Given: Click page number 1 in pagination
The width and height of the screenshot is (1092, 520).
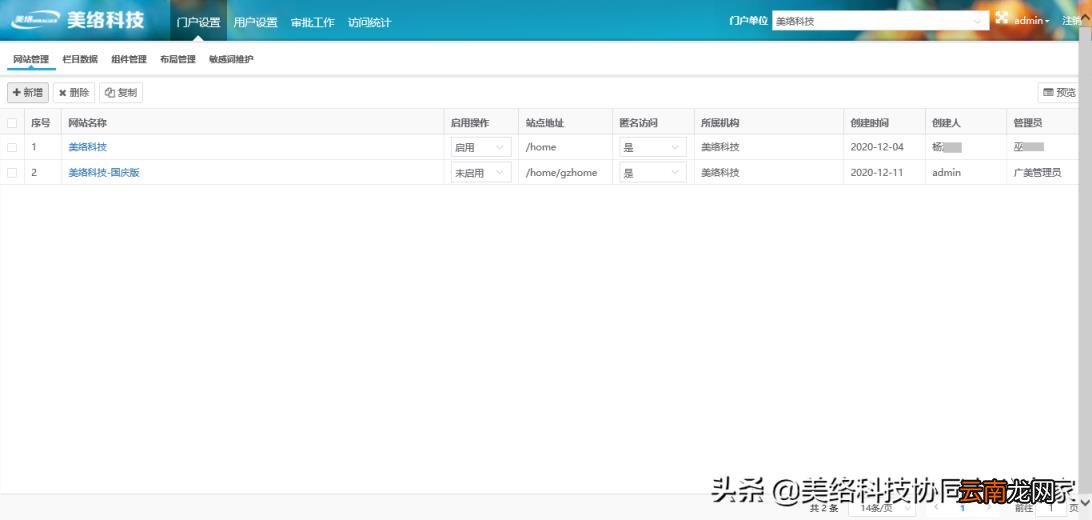Looking at the screenshot, I should coord(962,509).
